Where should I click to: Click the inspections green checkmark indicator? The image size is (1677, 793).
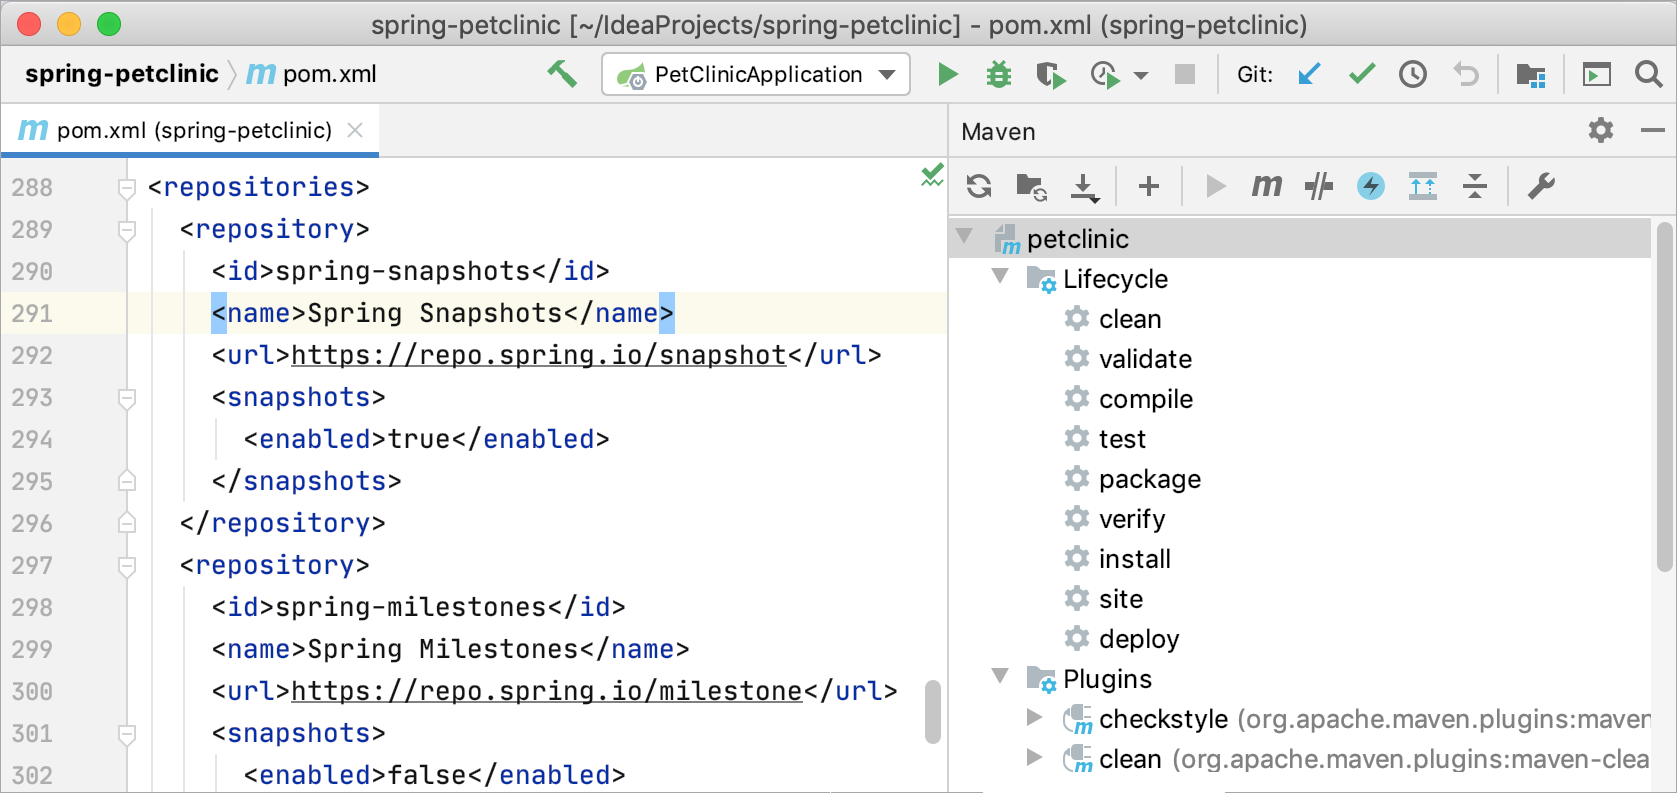[932, 175]
